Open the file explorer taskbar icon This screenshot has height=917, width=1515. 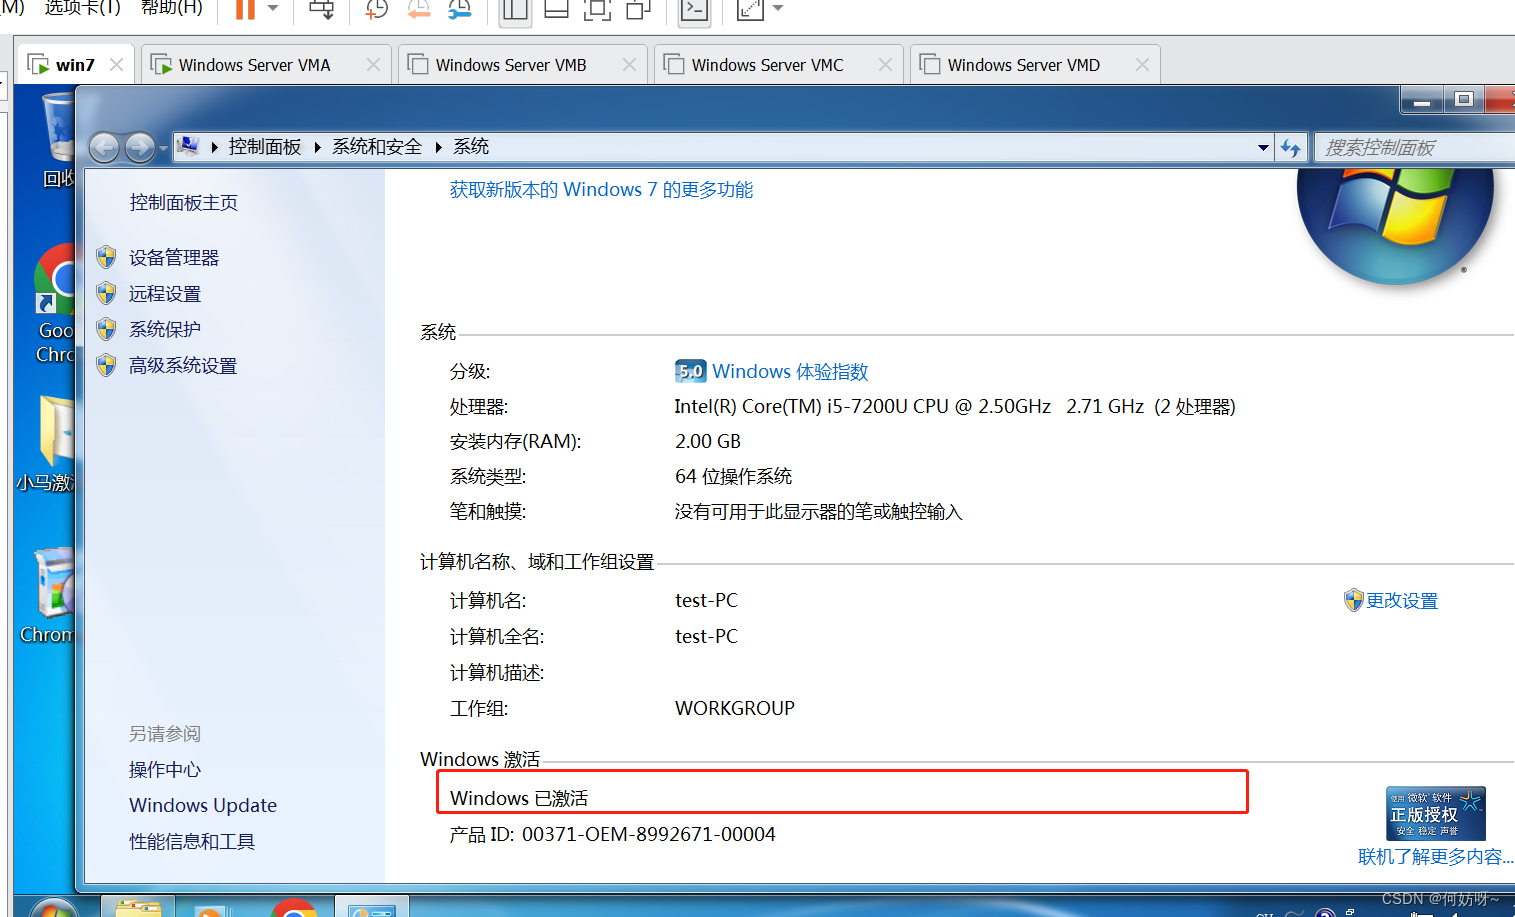[x=138, y=907]
